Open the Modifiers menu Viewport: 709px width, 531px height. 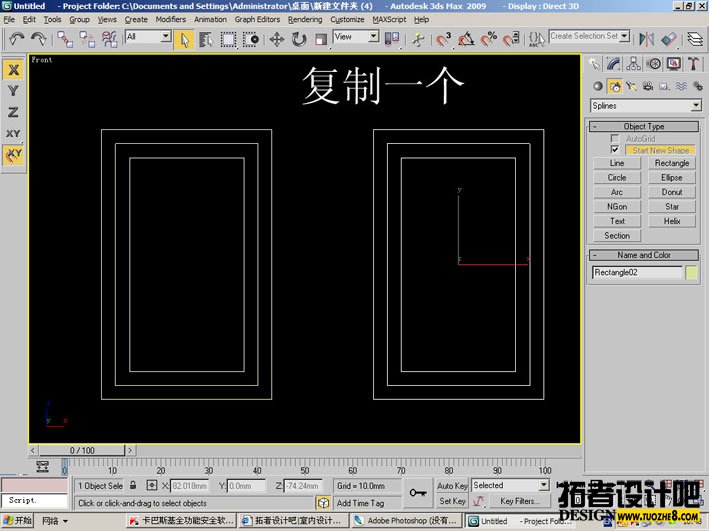tap(171, 19)
